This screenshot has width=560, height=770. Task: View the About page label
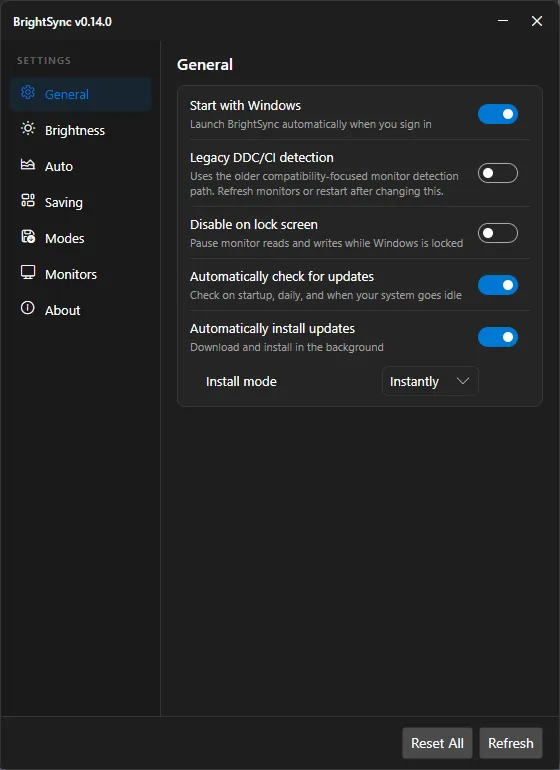click(62, 310)
